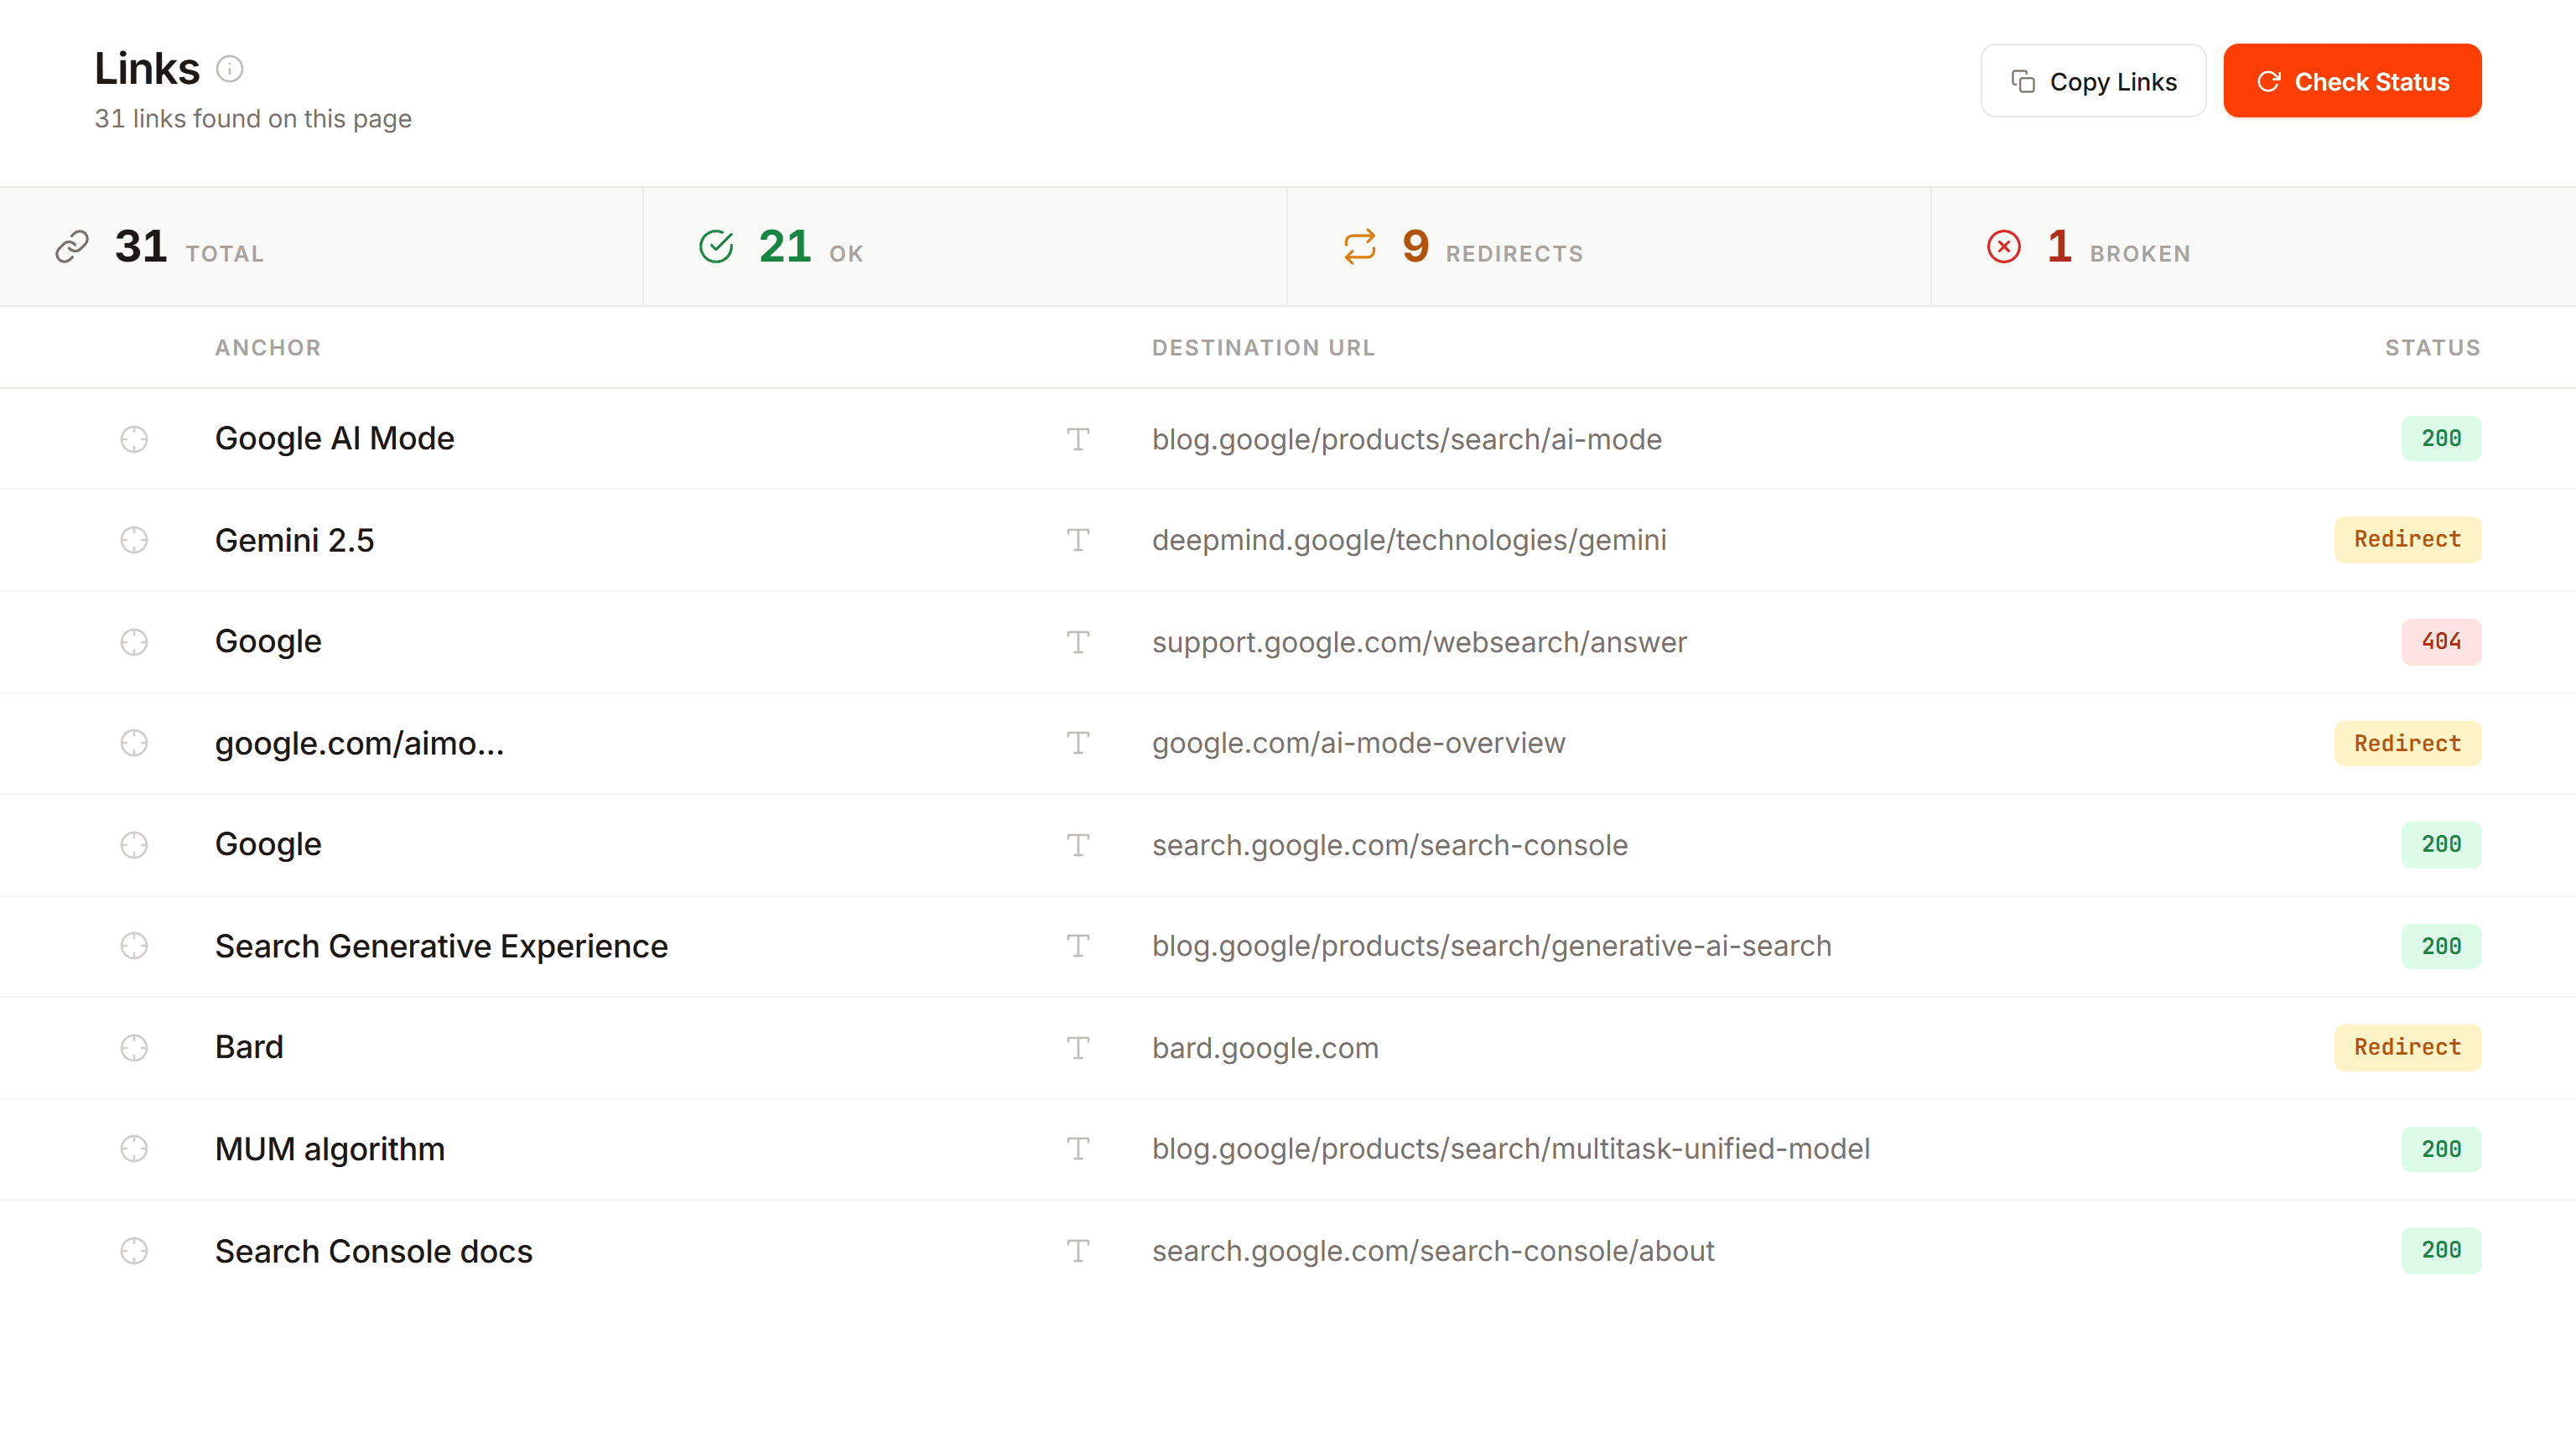This screenshot has width=2576, height=1442.
Task: Open blog.google generative-ai-search URL
Action: tap(1492, 946)
